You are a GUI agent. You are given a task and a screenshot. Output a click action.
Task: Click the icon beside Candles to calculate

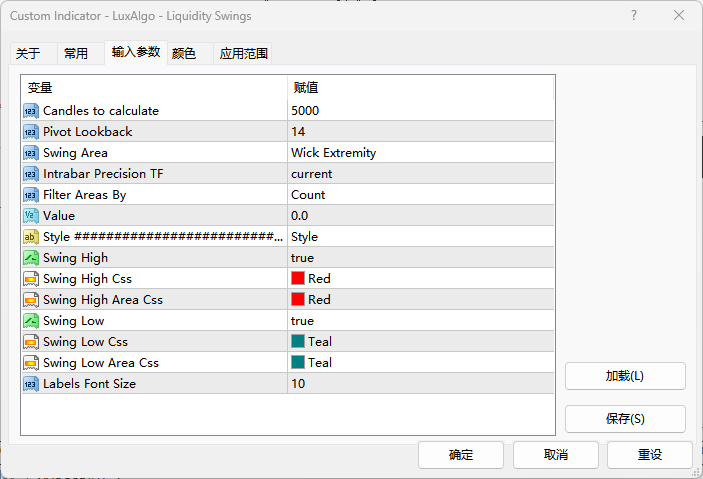pyautogui.click(x=30, y=111)
